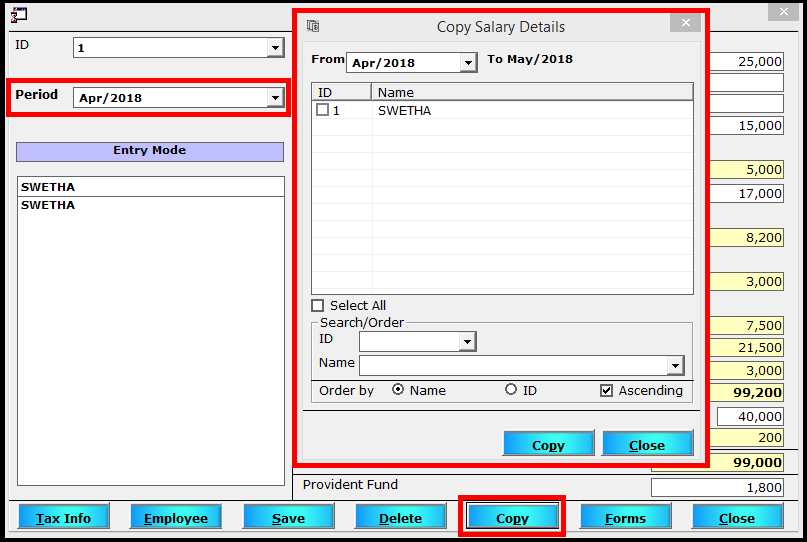The width and height of the screenshot is (807, 542).
Task: Click the Entry Mode button
Action: (150, 151)
